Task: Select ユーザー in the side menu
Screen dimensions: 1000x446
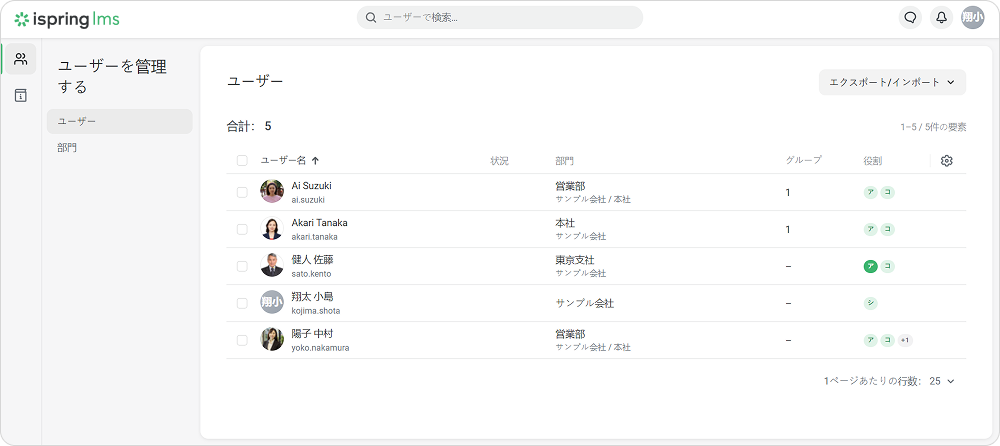Action: (119, 121)
